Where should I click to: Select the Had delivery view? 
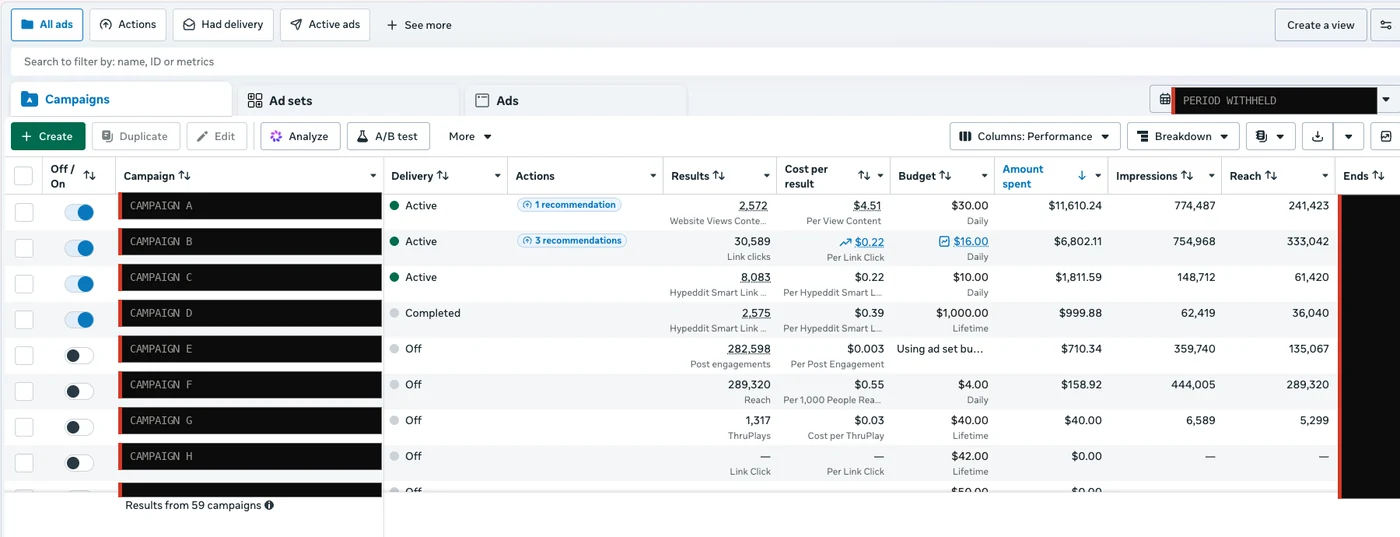click(223, 25)
